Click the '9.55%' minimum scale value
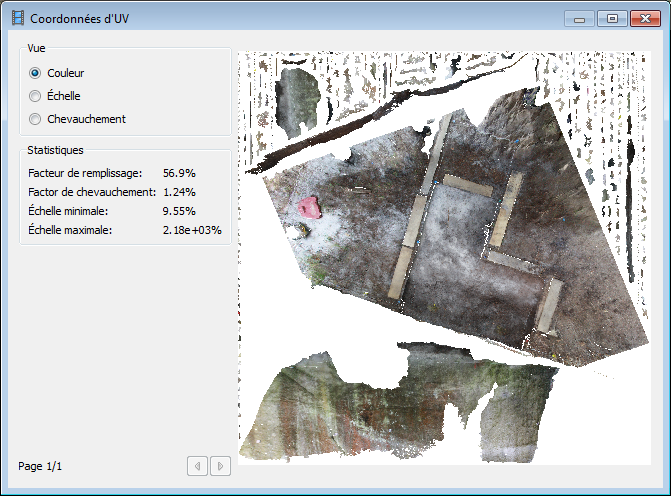Image resolution: width=671 pixels, height=496 pixels. [179, 211]
